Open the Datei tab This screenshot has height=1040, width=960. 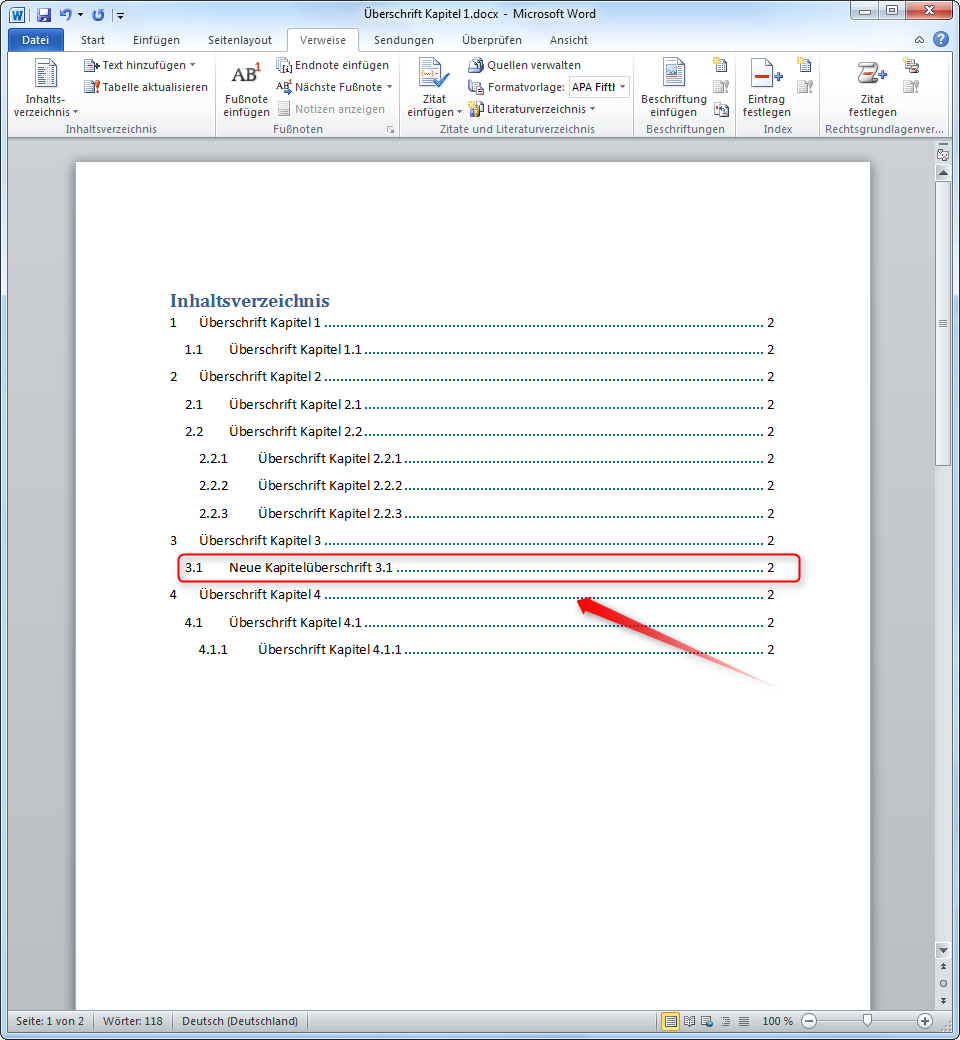pos(35,40)
